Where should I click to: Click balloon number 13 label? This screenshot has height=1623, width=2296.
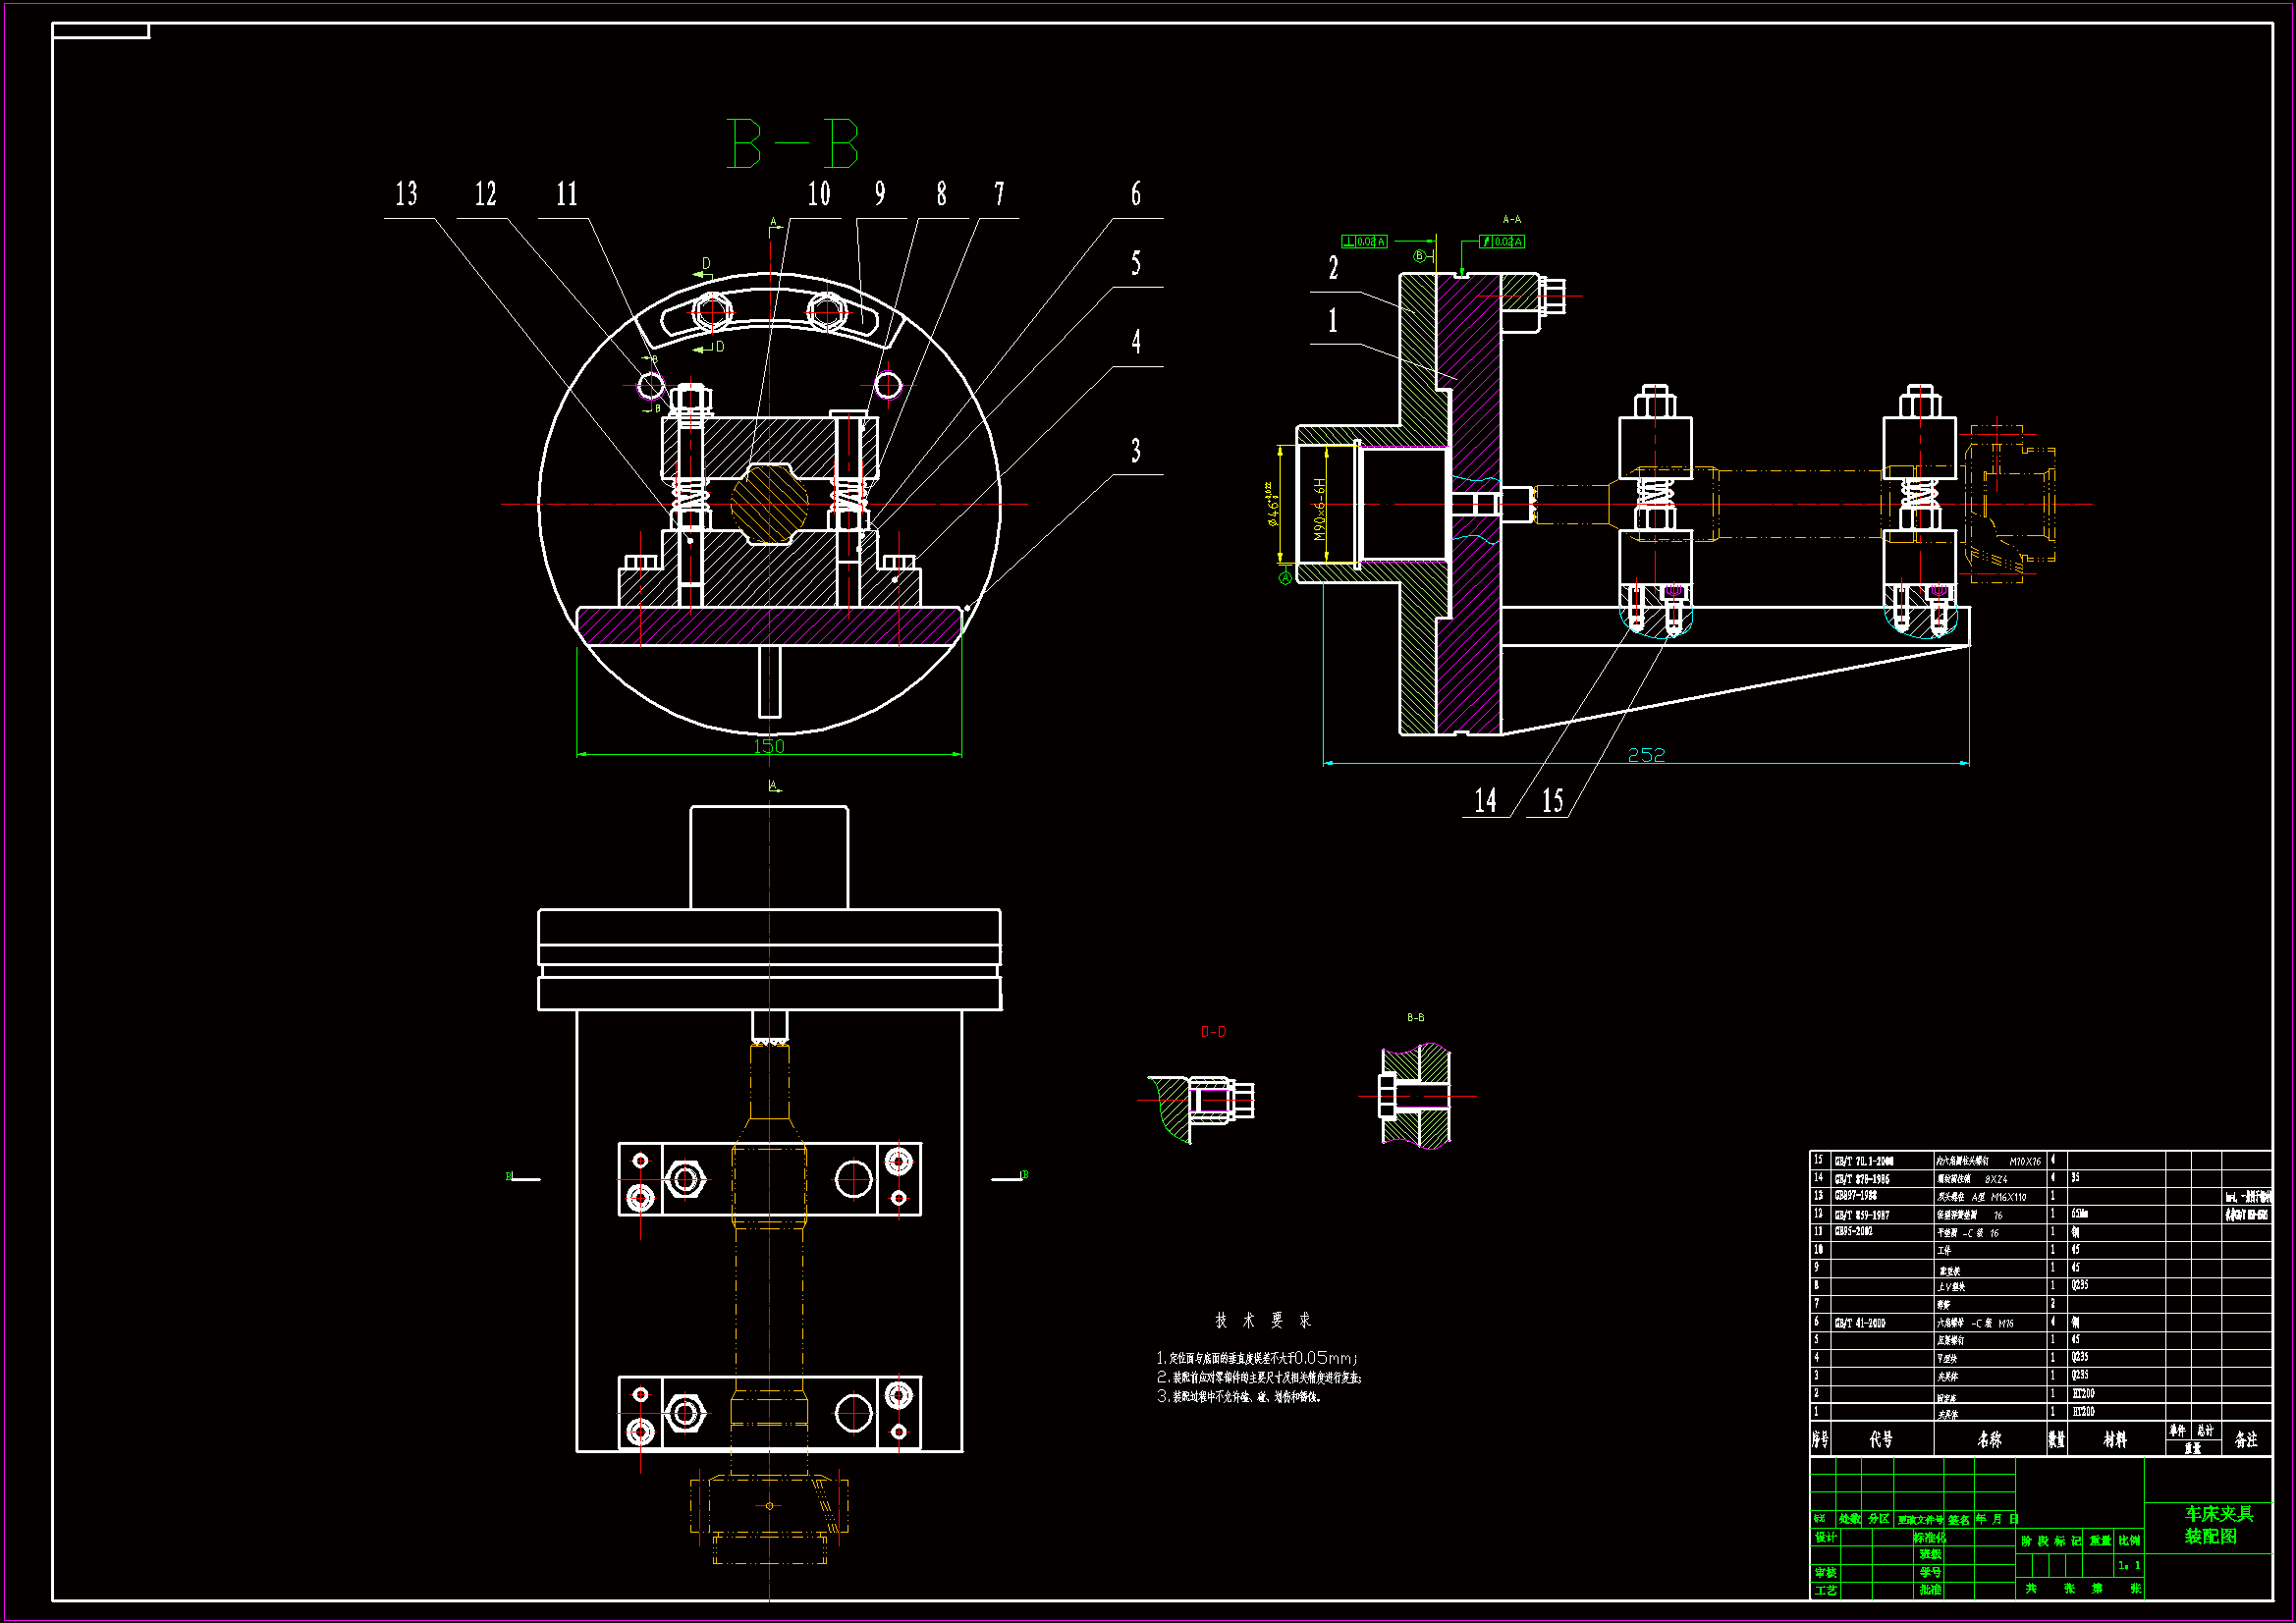406,194
